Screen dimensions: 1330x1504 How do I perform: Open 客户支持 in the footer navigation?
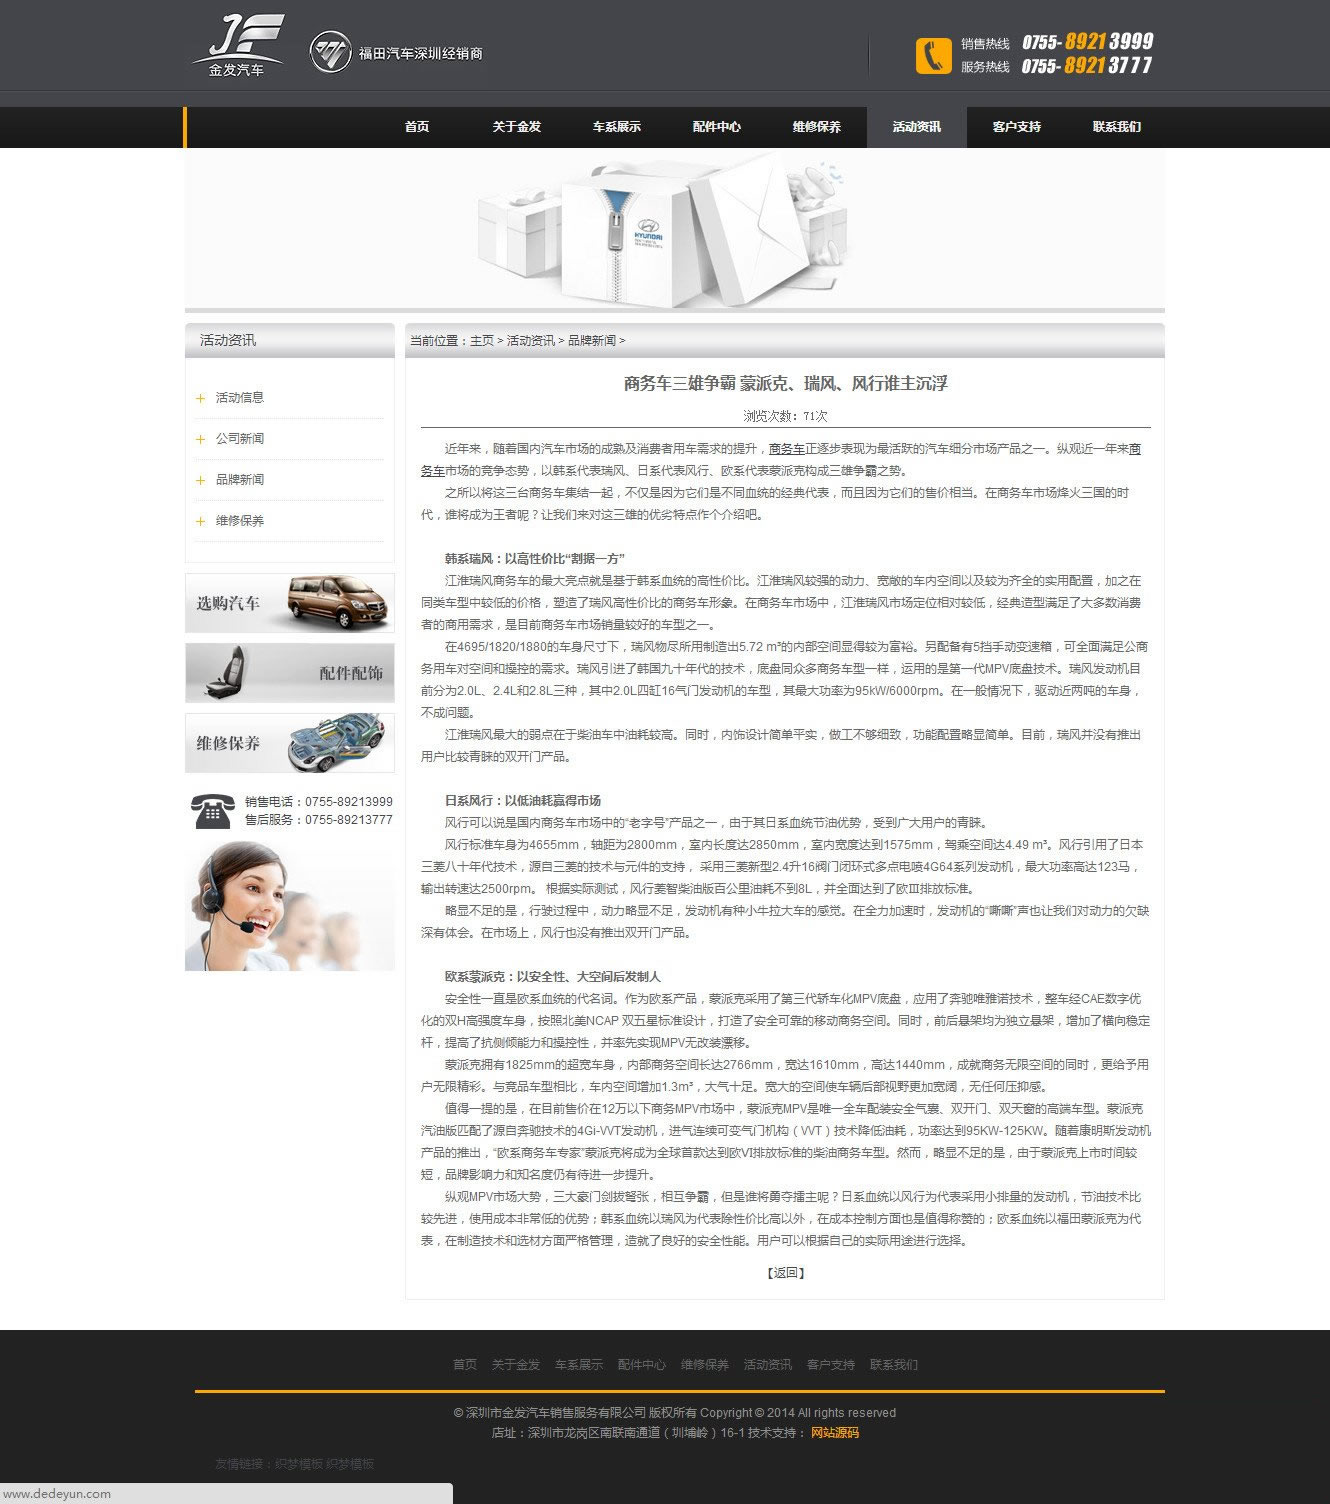coord(831,1365)
